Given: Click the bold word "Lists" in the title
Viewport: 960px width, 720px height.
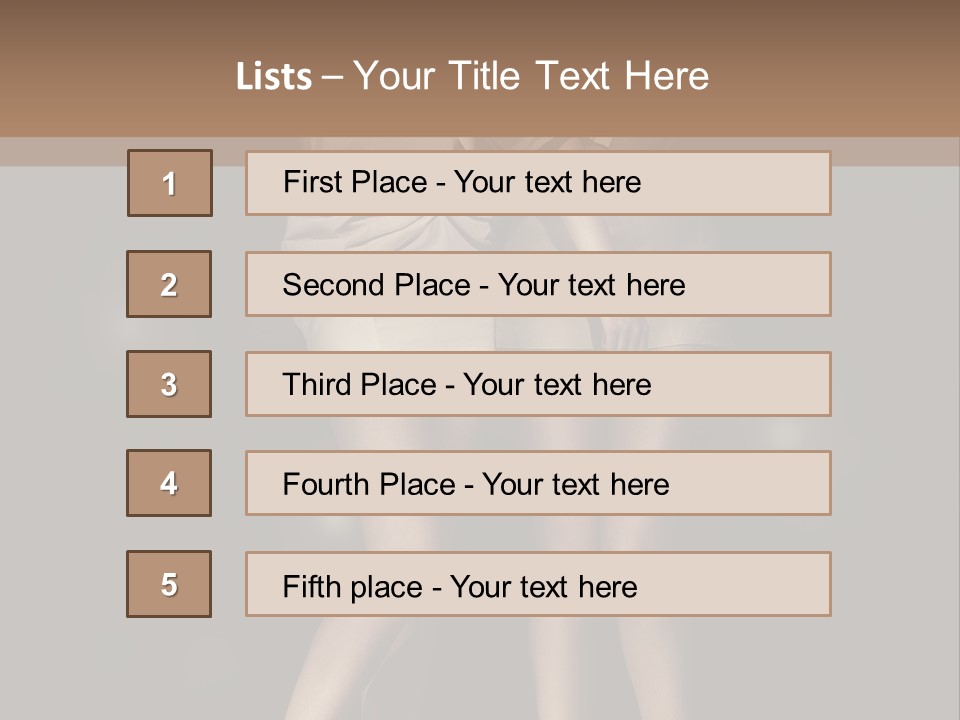Looking at the screenshot, I should (274, 77).
